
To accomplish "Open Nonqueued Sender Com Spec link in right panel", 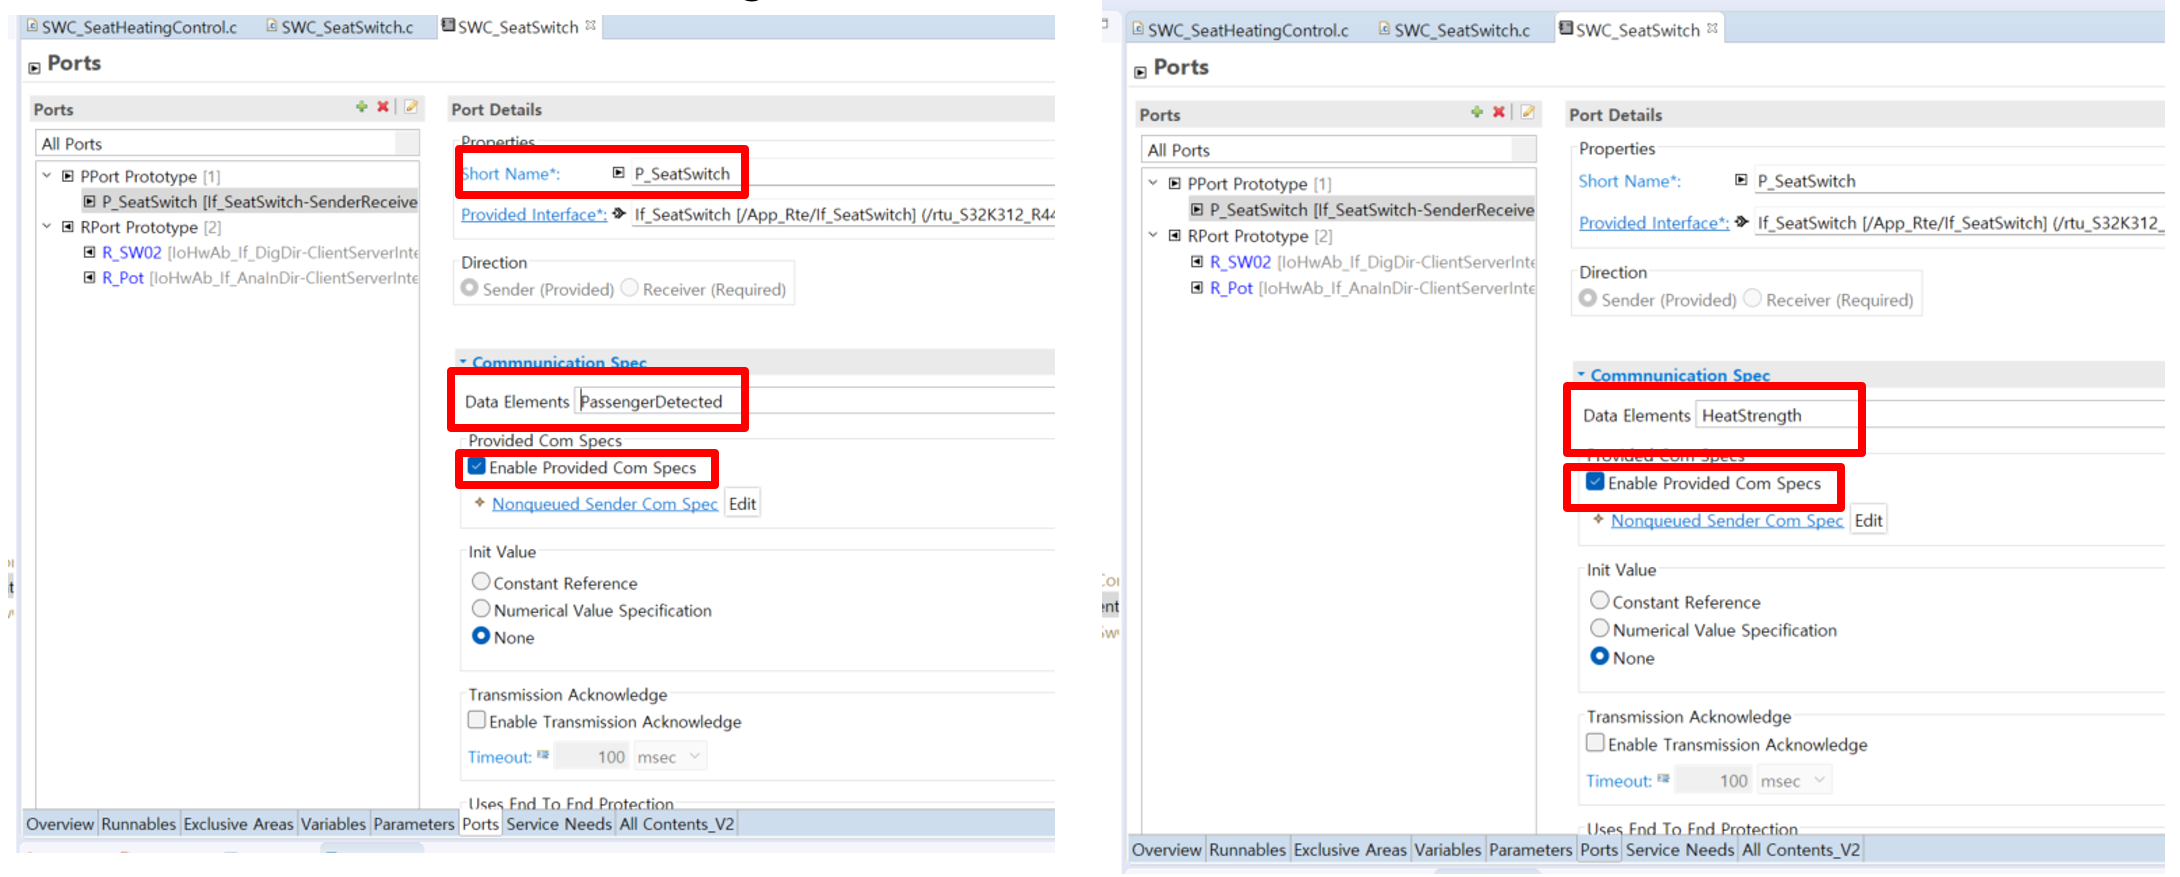I will [1726, 520].
